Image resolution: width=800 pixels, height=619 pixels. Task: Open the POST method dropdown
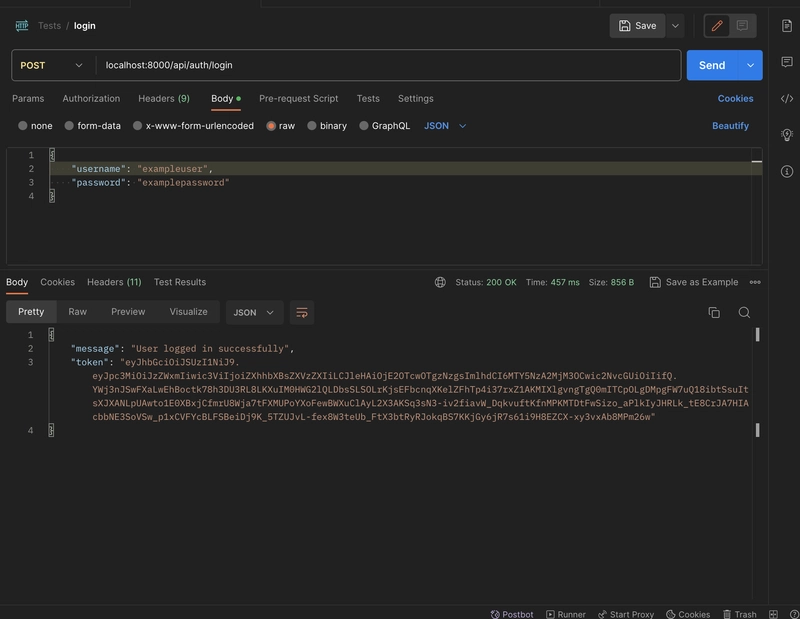click(51, 65)
